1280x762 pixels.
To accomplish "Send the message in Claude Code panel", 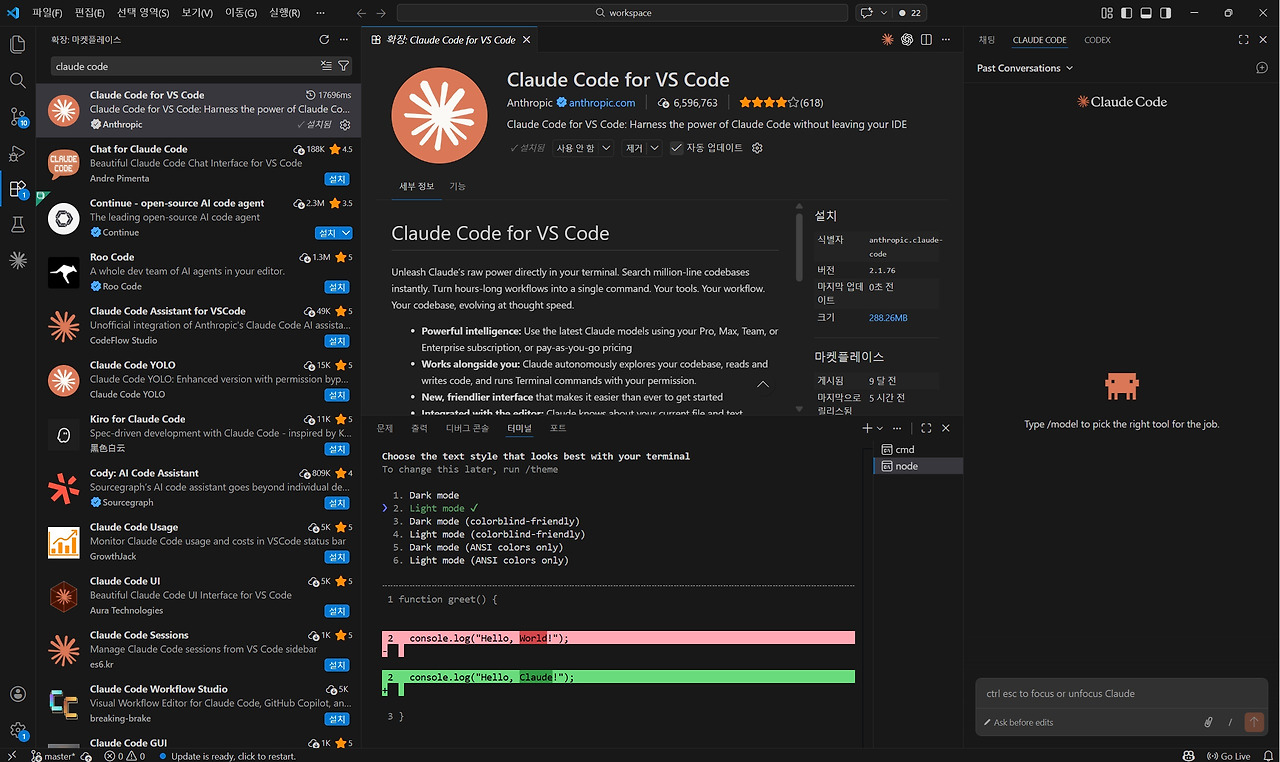I will (x=1254, y=722).
